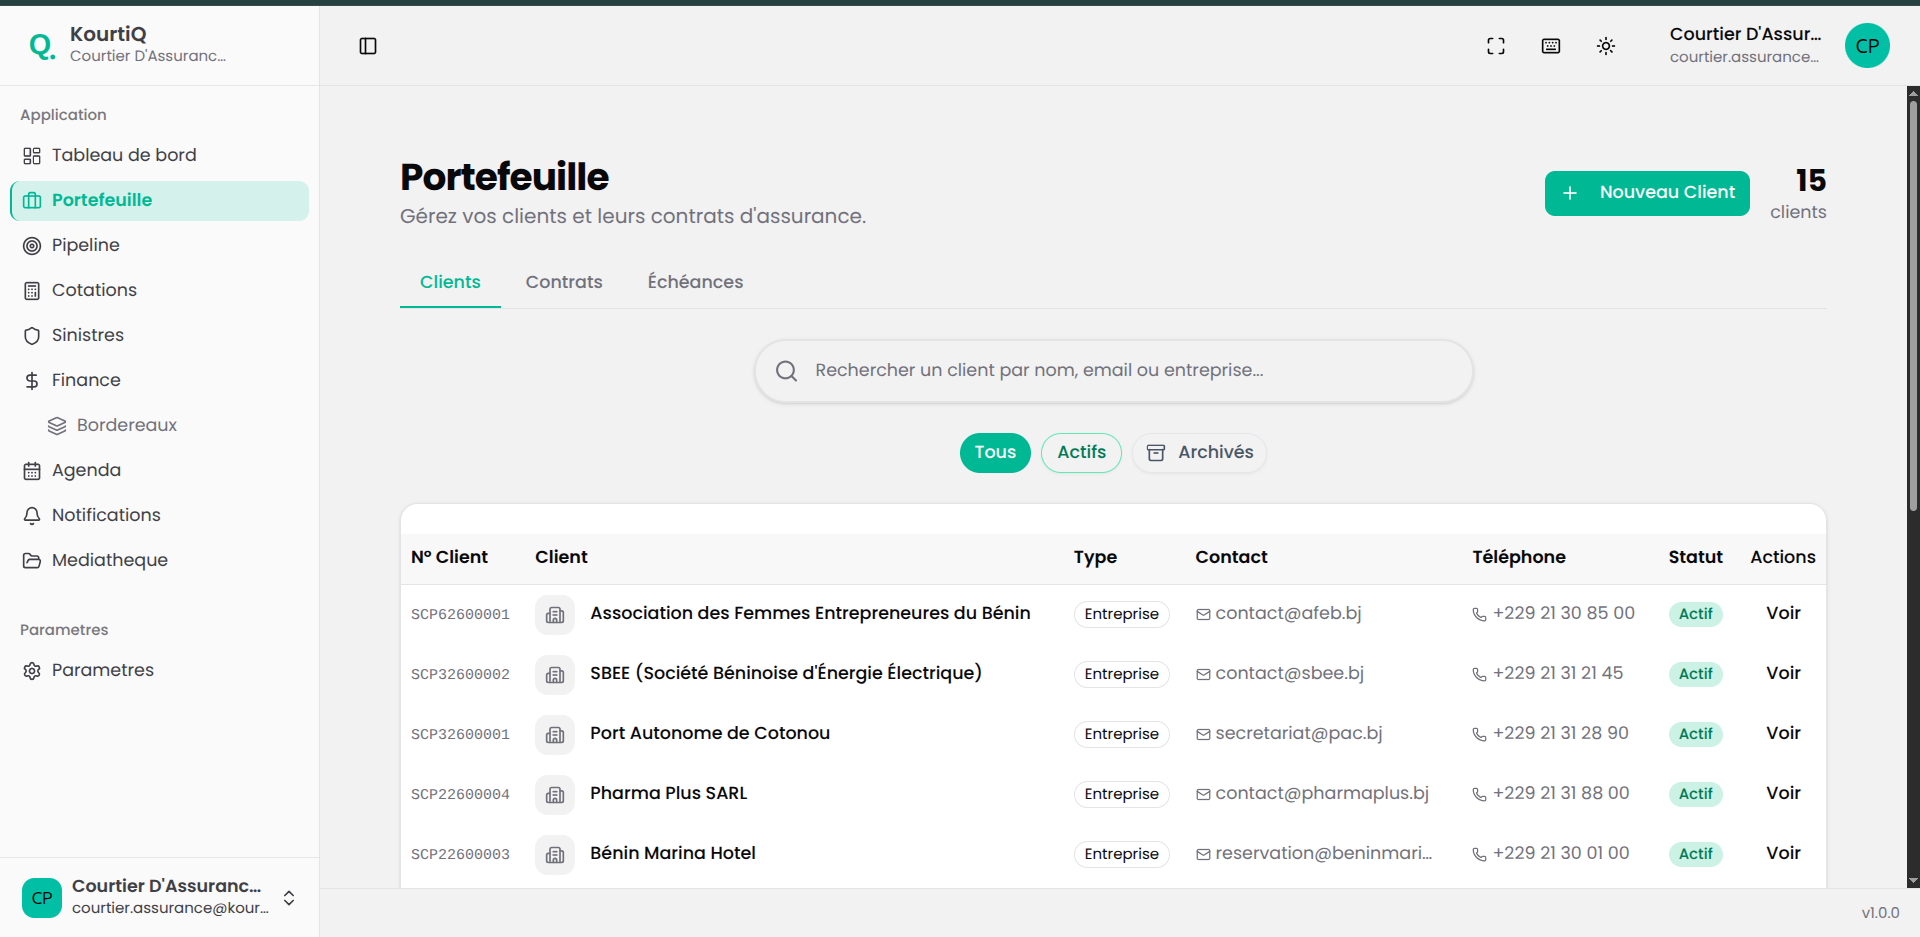Open the Sinistres section
The height and width of the screenshot is (937, 1920).
[88, 335]
